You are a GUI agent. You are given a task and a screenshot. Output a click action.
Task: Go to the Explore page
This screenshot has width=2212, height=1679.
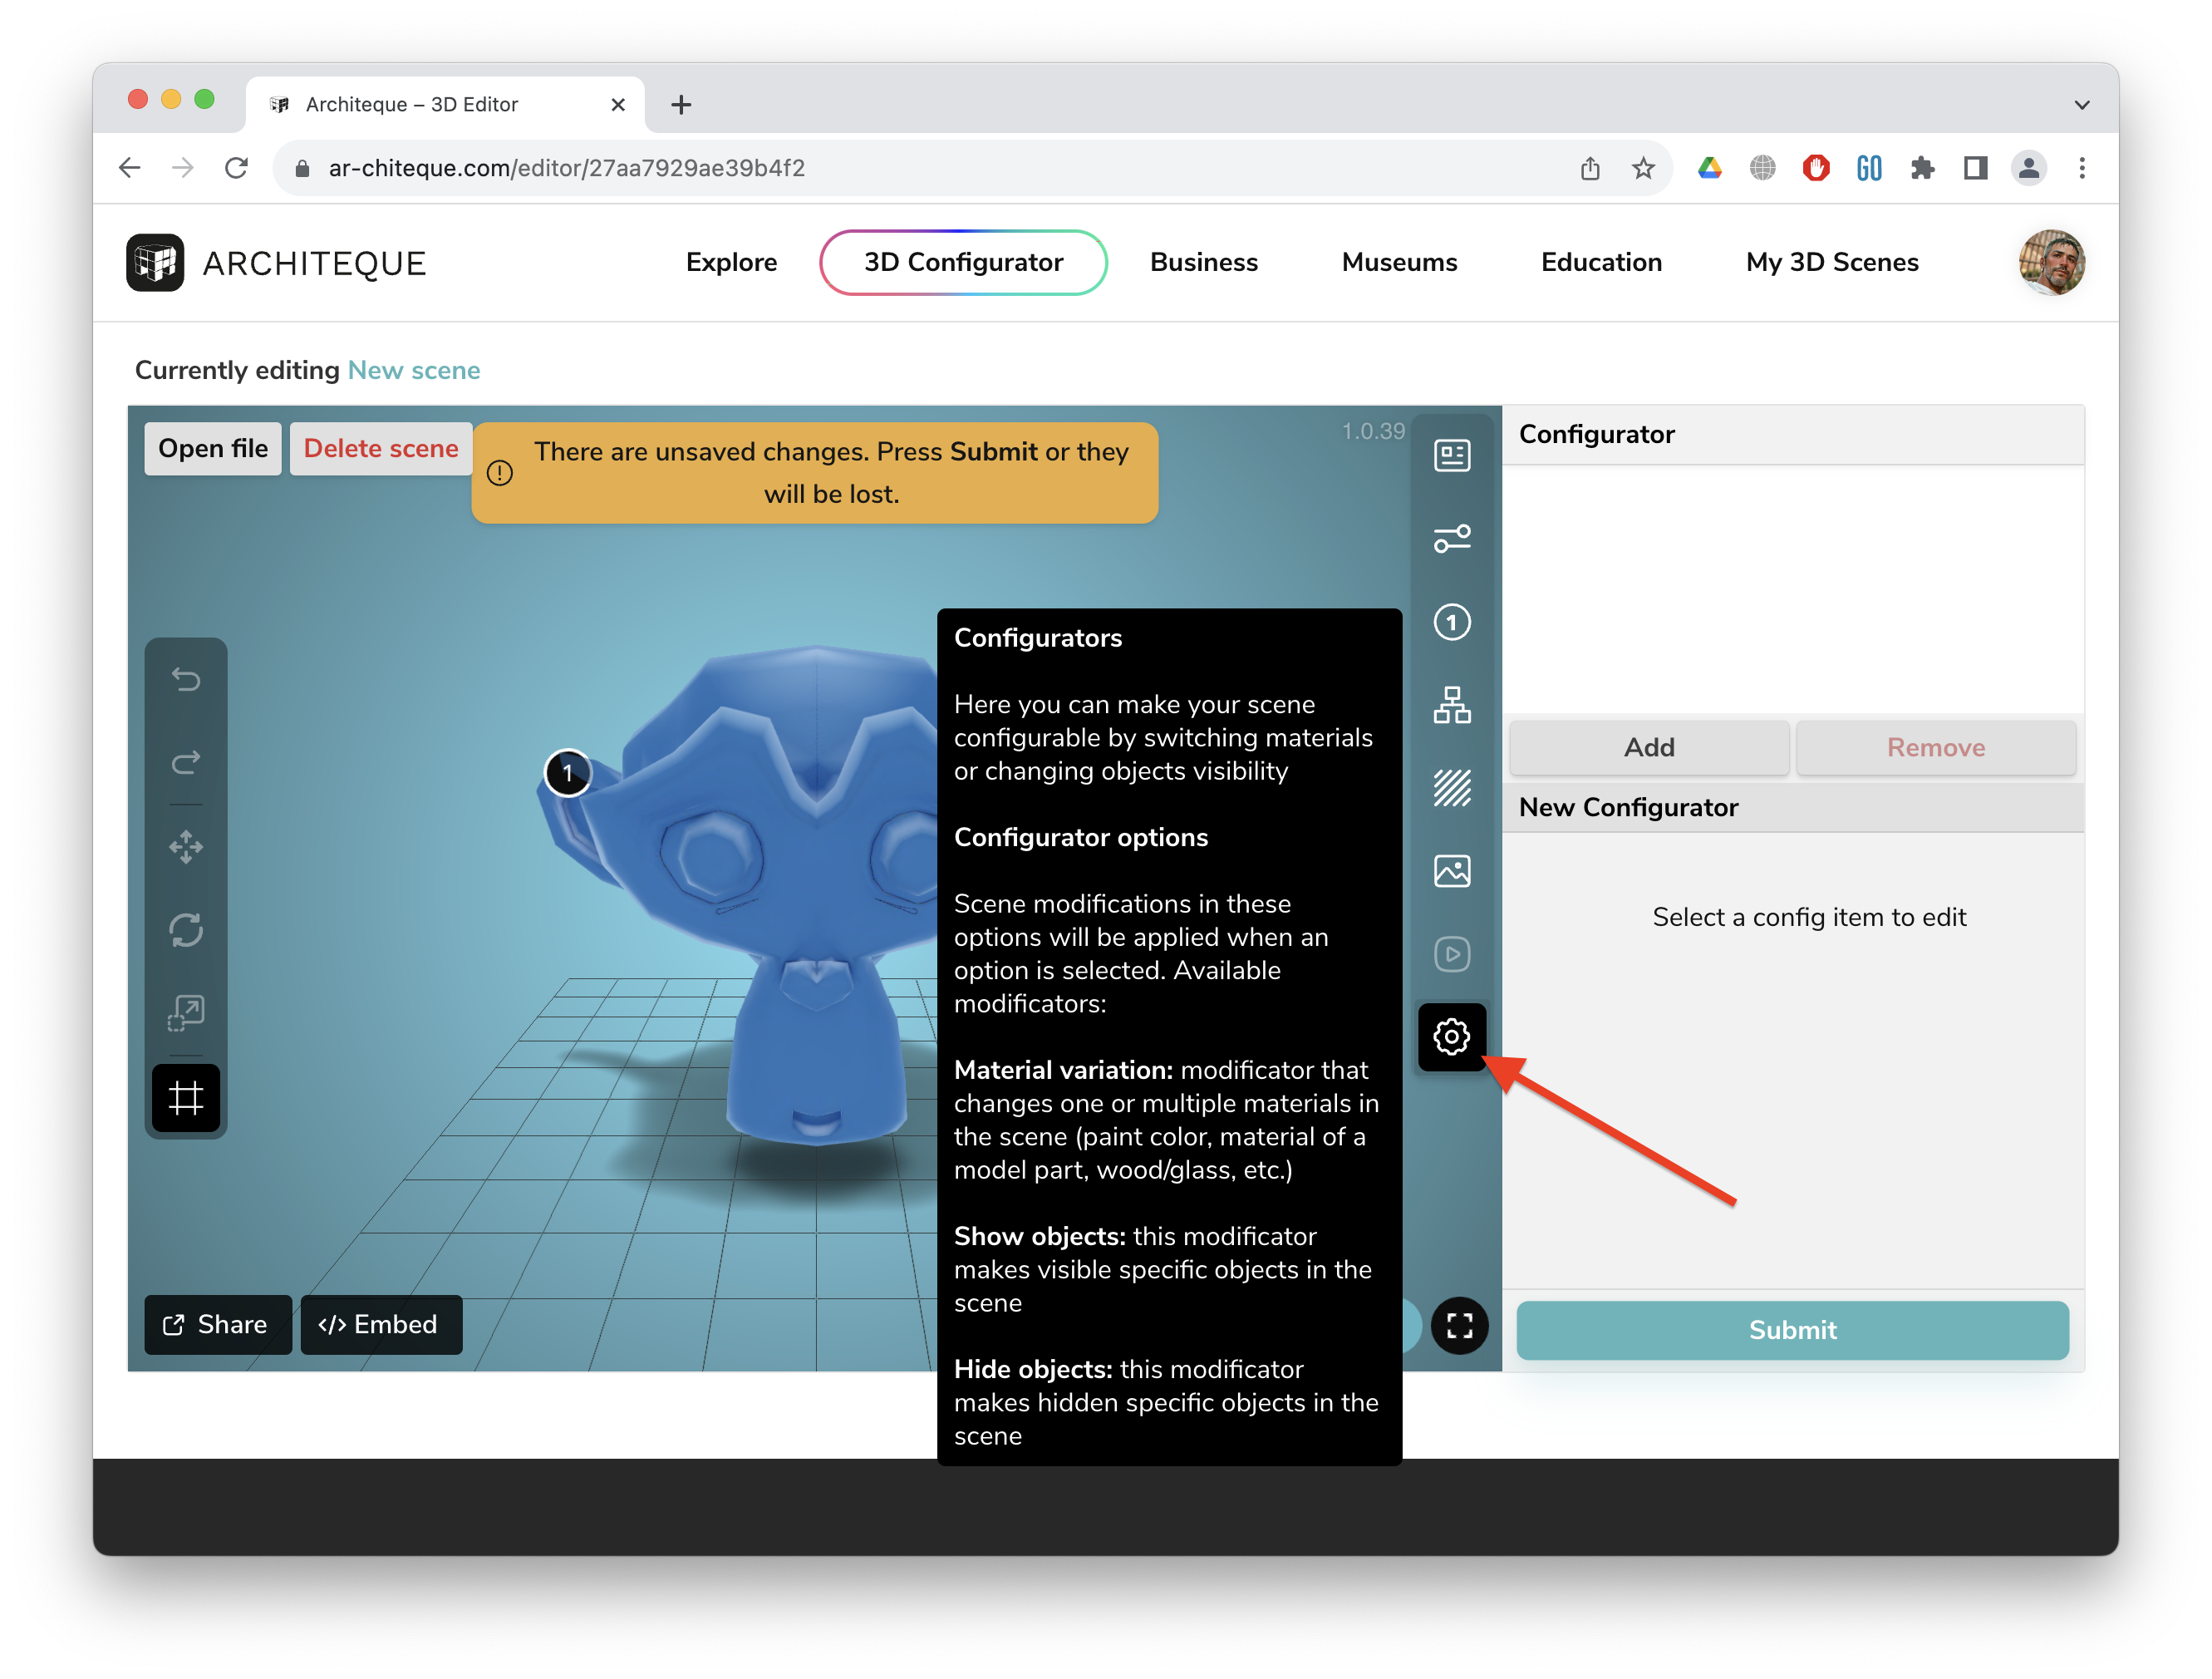(x=731, y=263)
